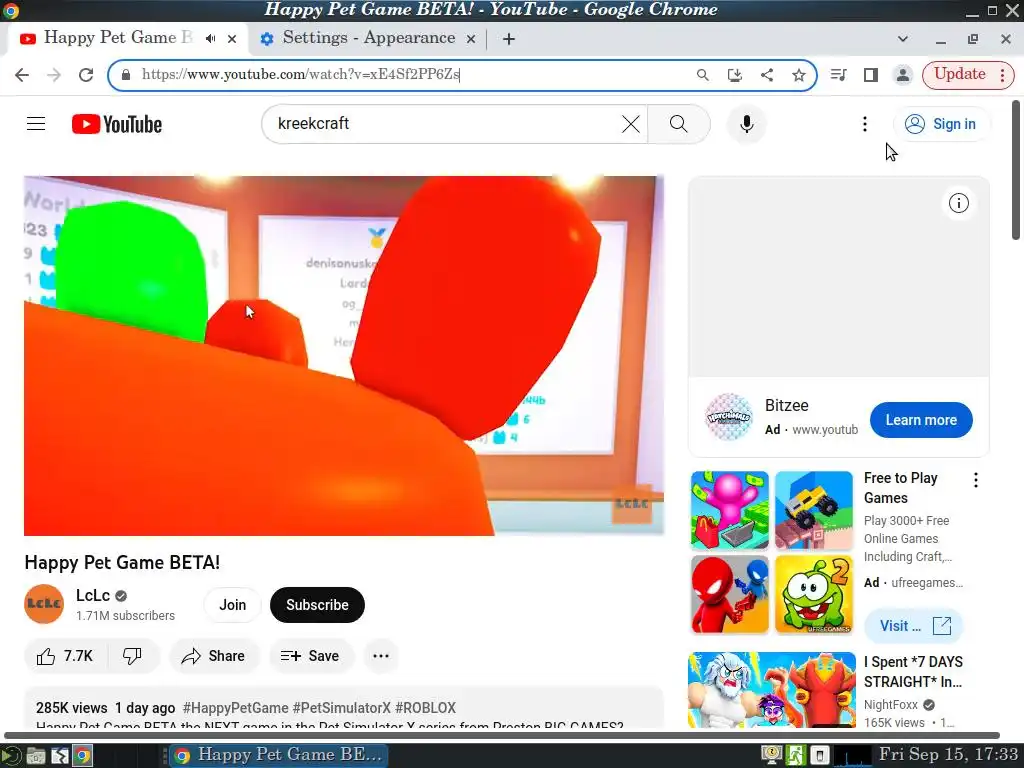Expand the tab search chevron

[x=903, y=39]
